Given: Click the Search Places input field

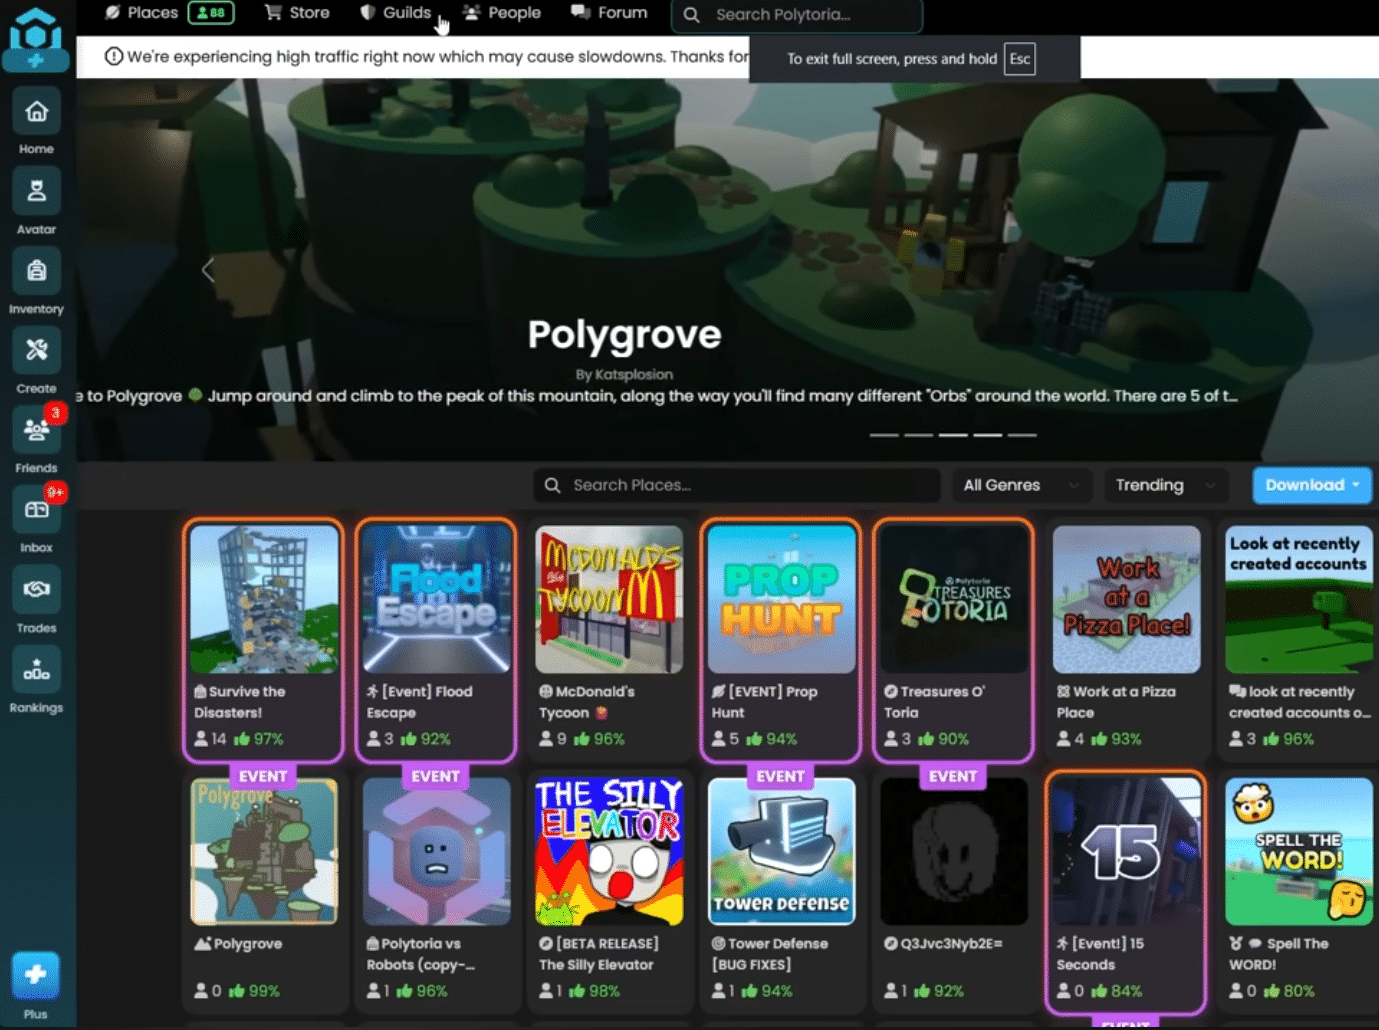Looking at the screenshot, I should click(x=737, y=485).
